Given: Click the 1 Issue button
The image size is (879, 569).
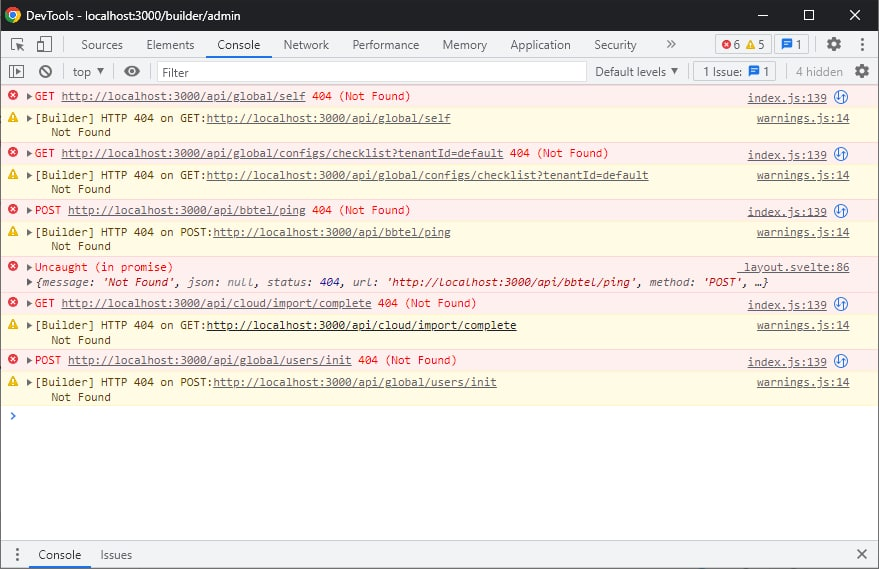Looking at the screenshot, I should point(734,72).
